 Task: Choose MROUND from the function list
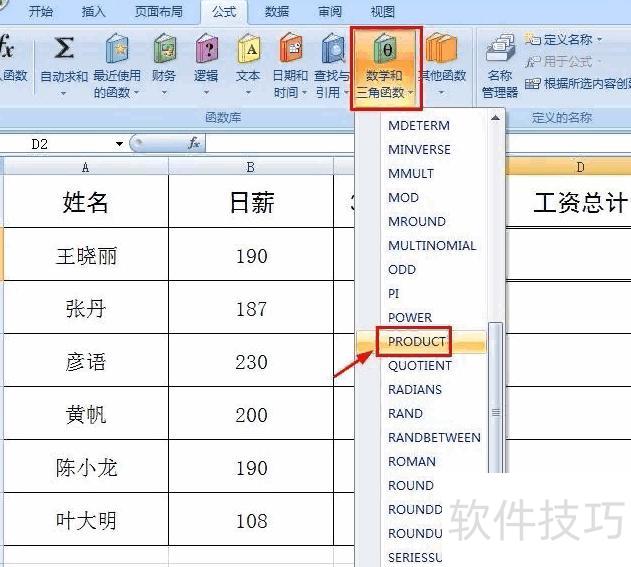(x=417, y=222)
